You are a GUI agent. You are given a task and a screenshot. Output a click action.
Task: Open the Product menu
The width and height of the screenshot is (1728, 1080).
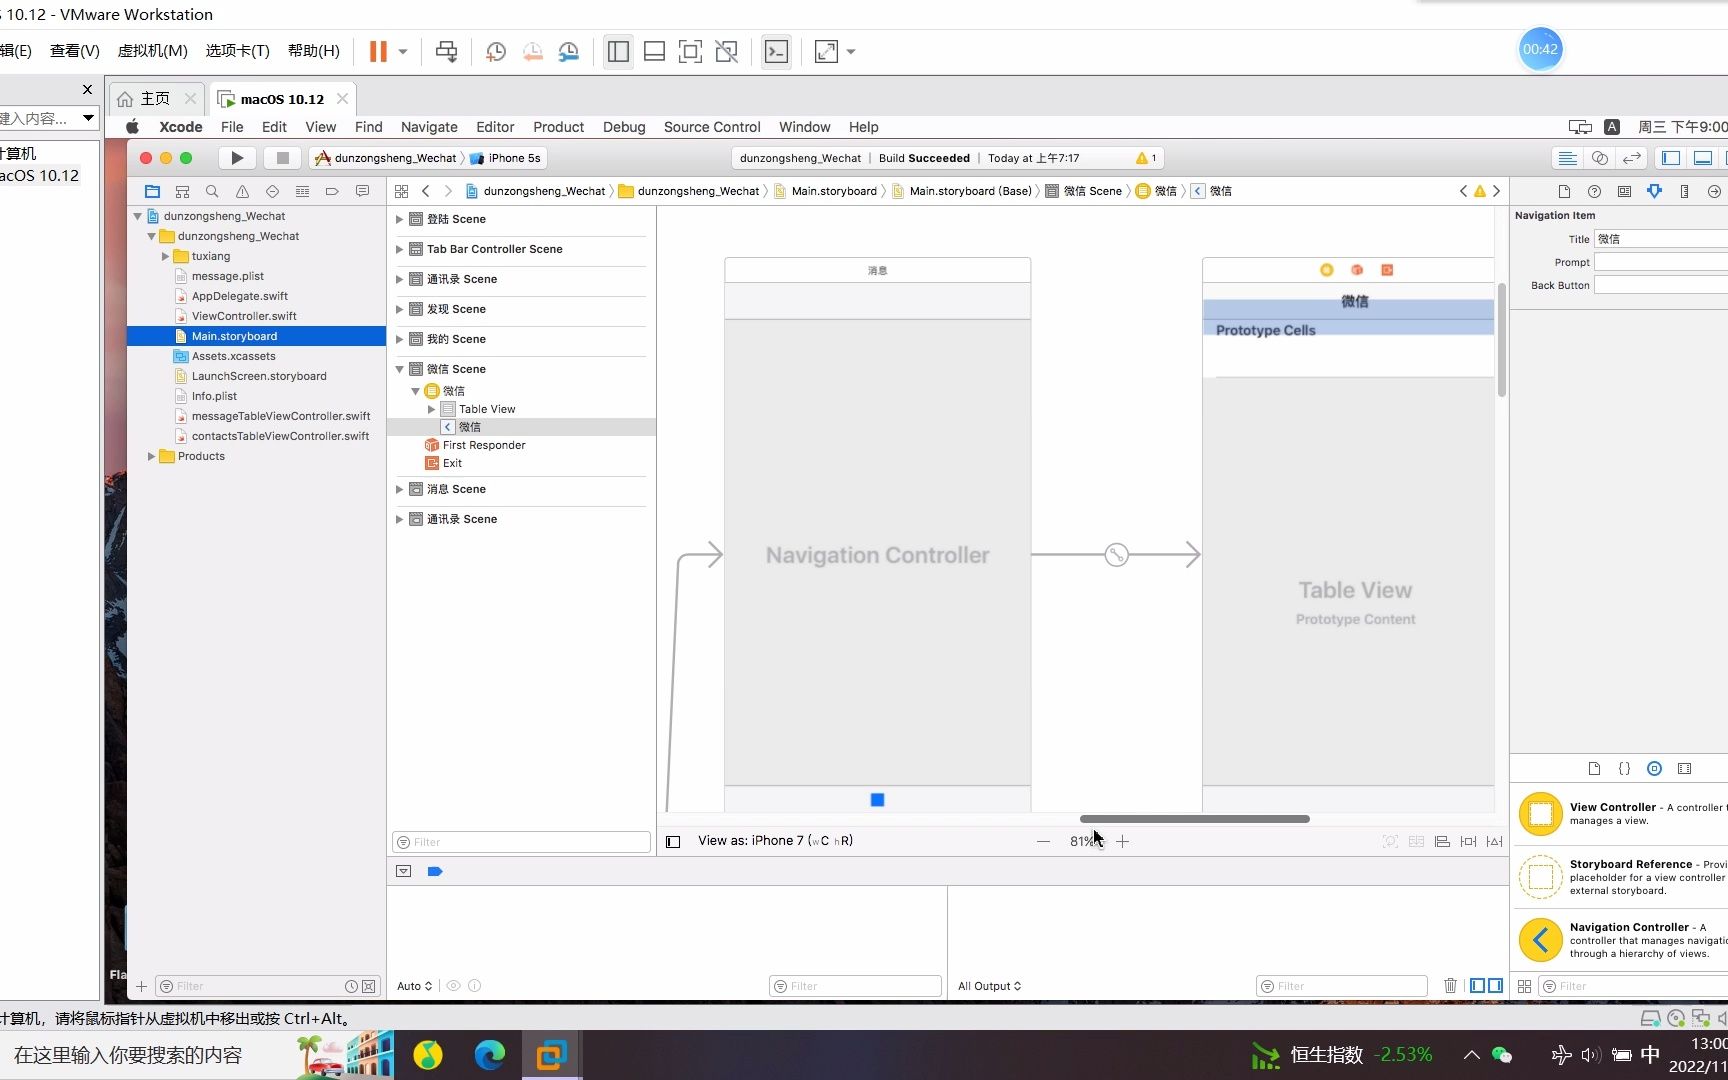click(558, 127)
